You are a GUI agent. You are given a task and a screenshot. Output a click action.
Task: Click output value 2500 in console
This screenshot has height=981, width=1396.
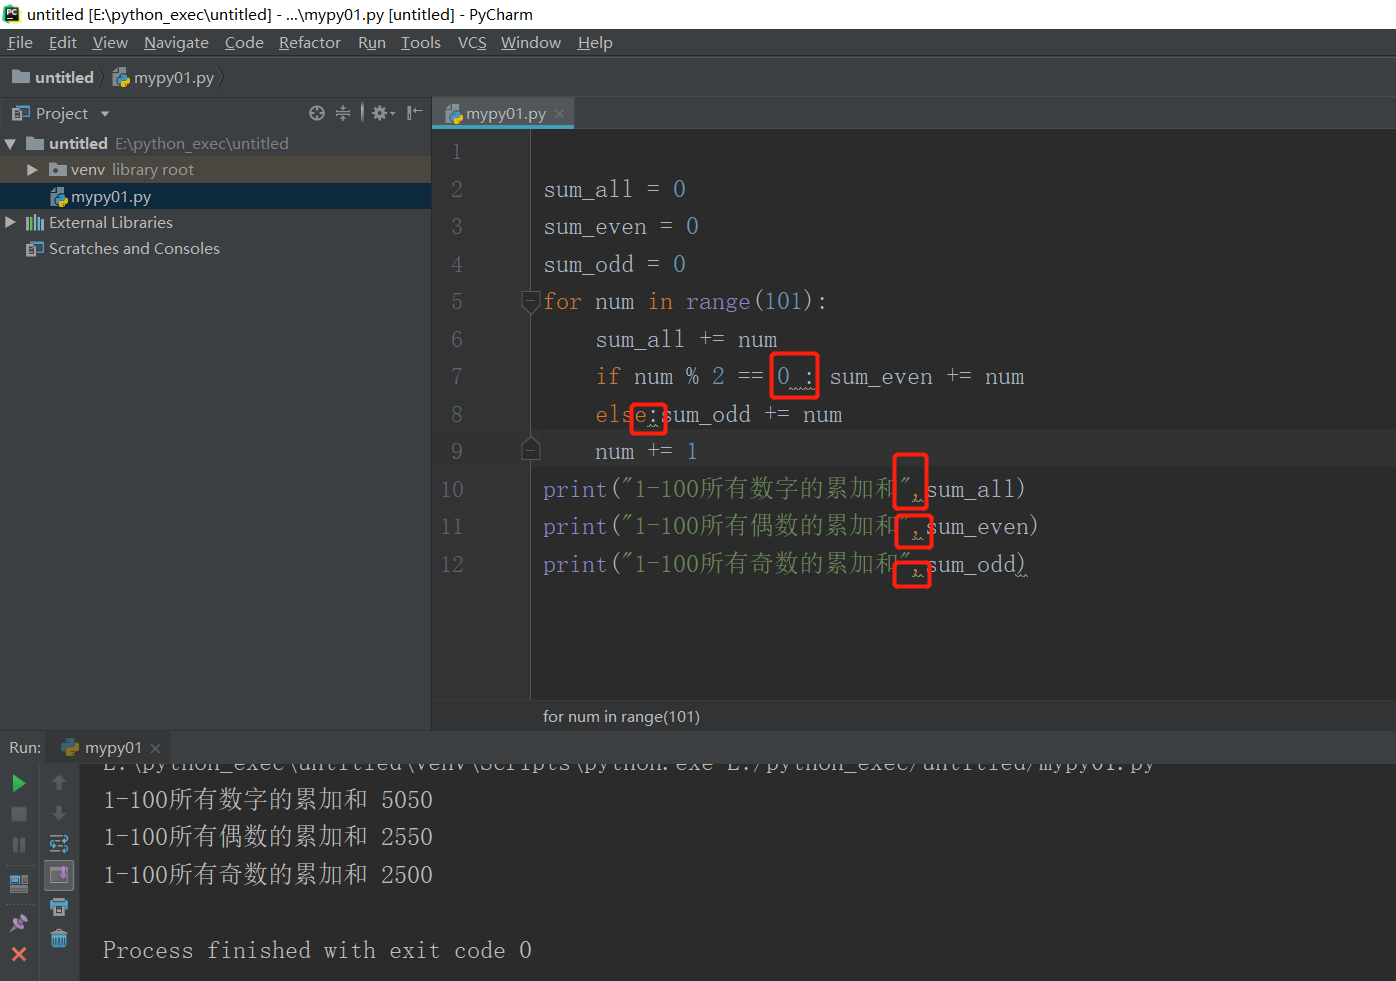407,875
